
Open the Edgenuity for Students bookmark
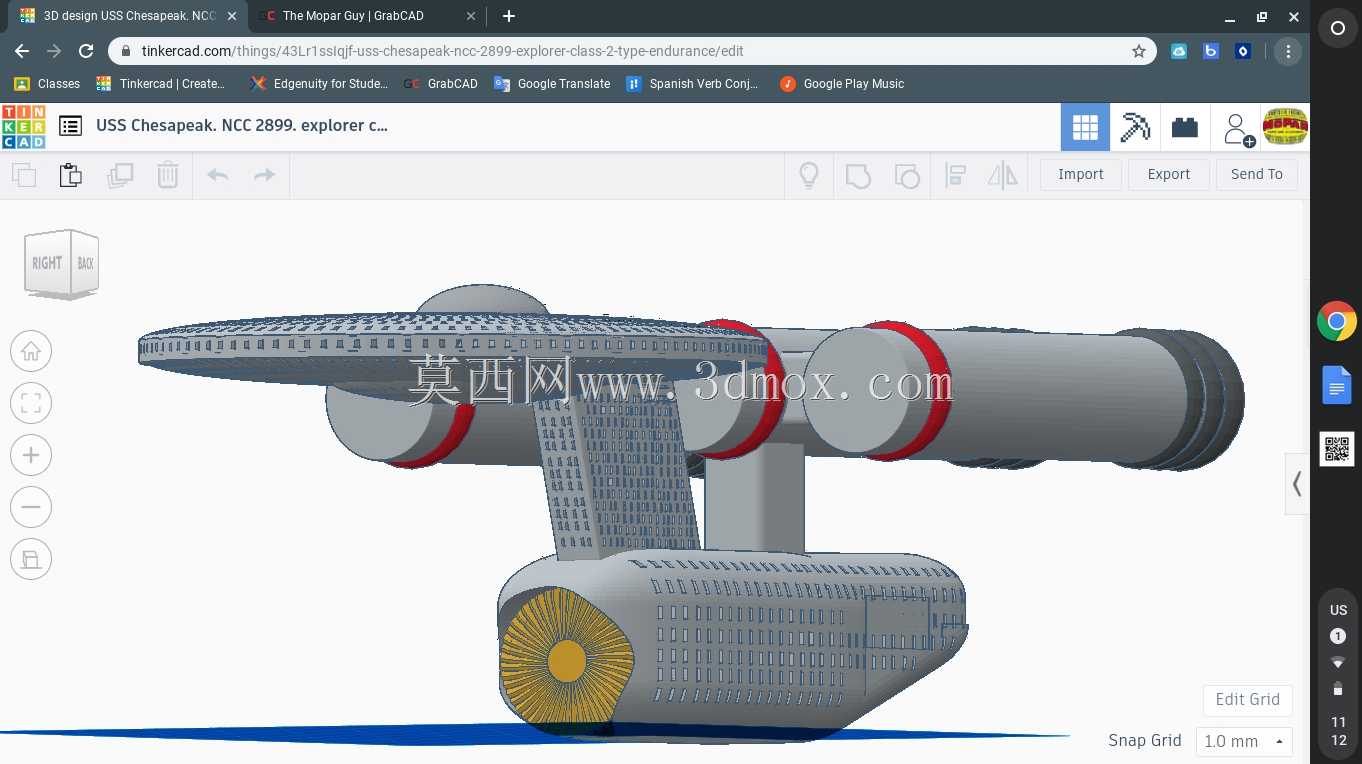[319, 84]
